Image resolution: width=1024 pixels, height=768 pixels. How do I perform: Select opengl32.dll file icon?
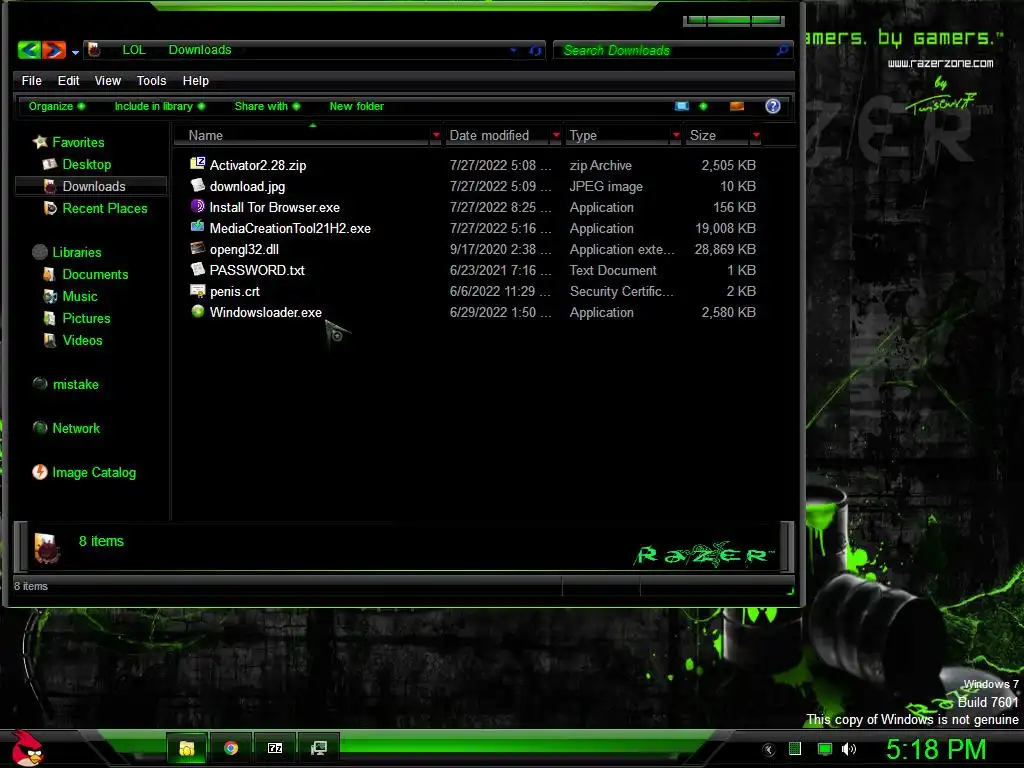coord(197,248)
